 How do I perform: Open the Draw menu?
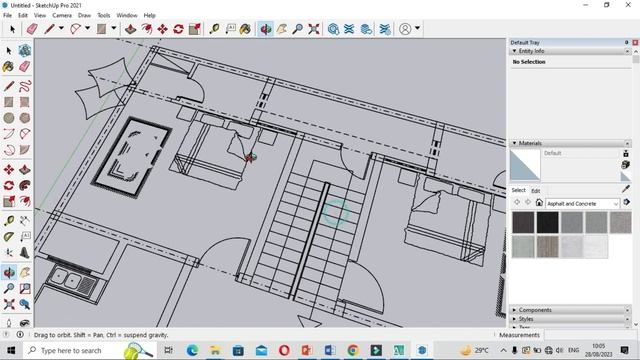click(x=84, y=15)
